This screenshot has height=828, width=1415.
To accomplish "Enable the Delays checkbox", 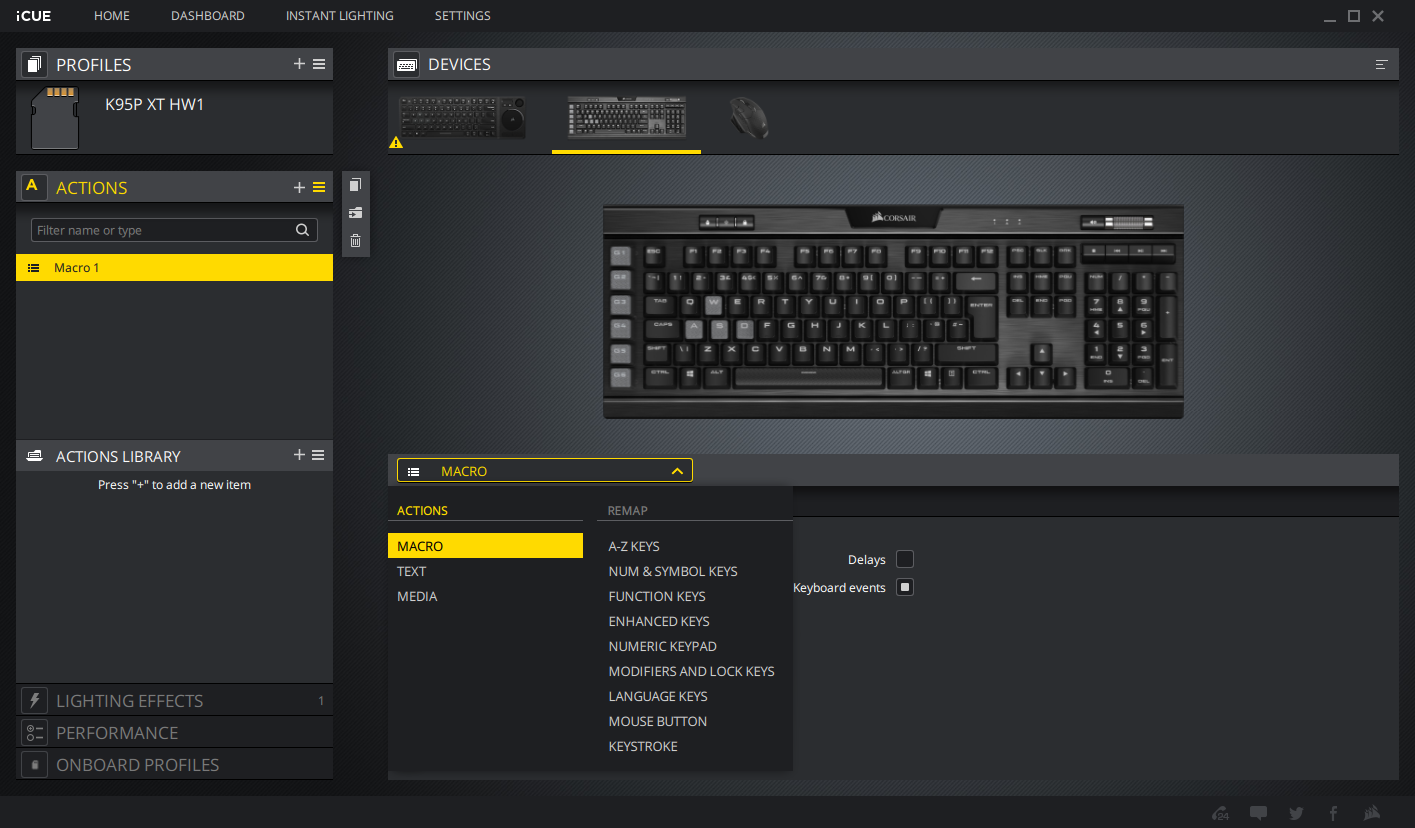I will coord(905,559).
